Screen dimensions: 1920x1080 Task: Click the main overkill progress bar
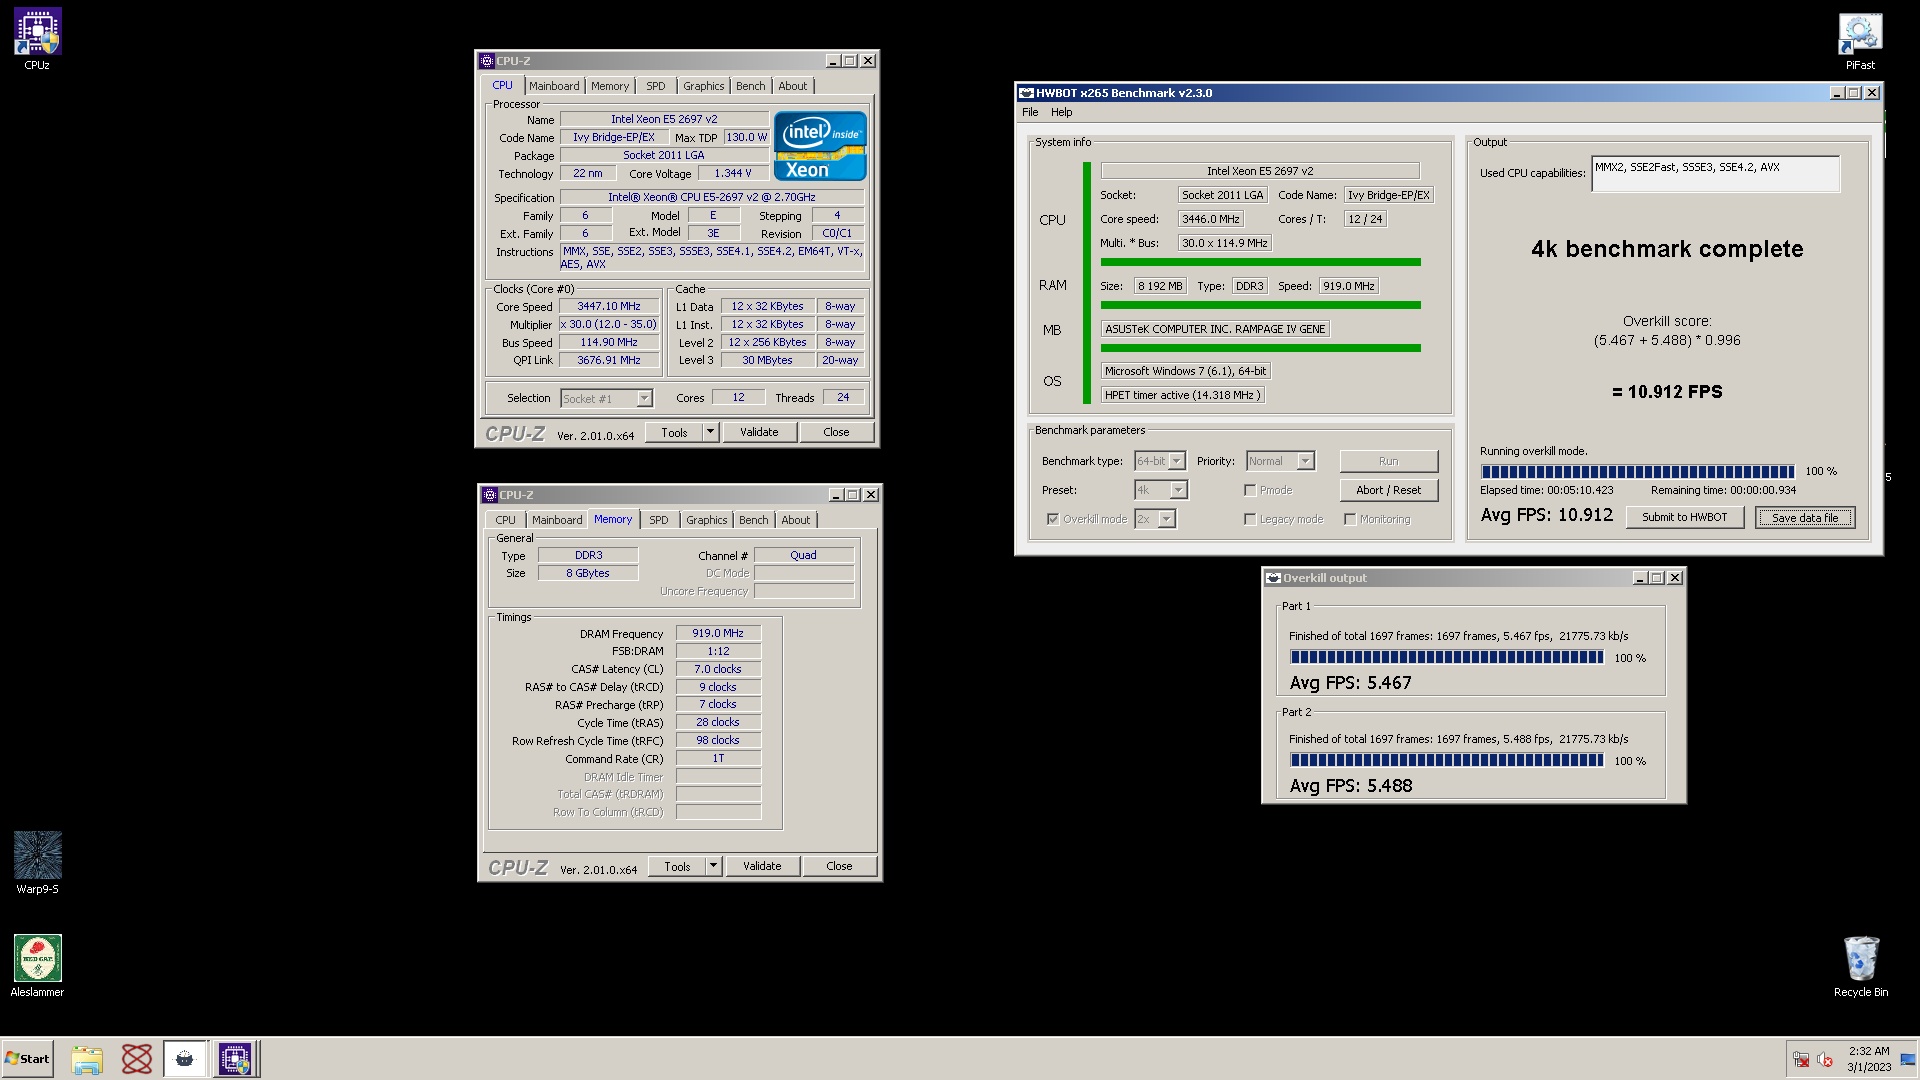1638,471
